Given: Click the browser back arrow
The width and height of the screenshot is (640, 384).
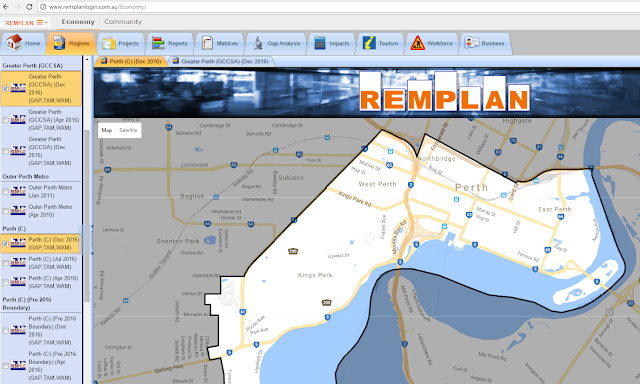Looking at the screenshot, I should tap(6, 7).
